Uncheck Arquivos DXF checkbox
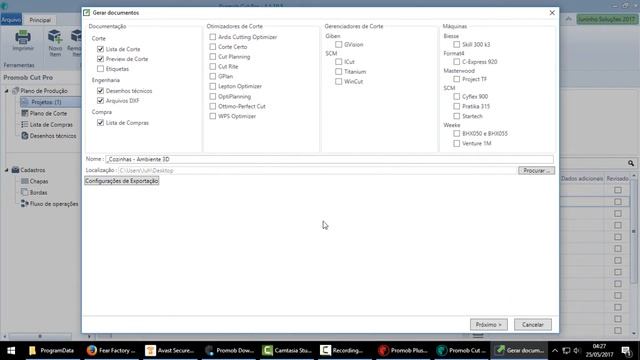Image resolution: width=640 pixels, height=360 pixels. 100,100
